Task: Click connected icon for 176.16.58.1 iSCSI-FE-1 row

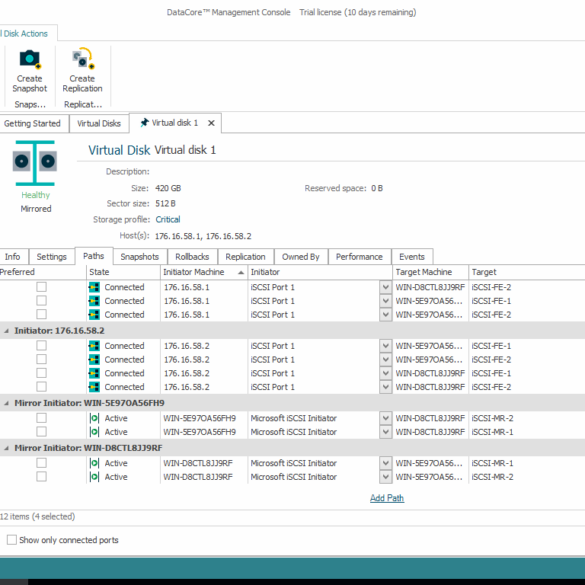Action: 94,301
